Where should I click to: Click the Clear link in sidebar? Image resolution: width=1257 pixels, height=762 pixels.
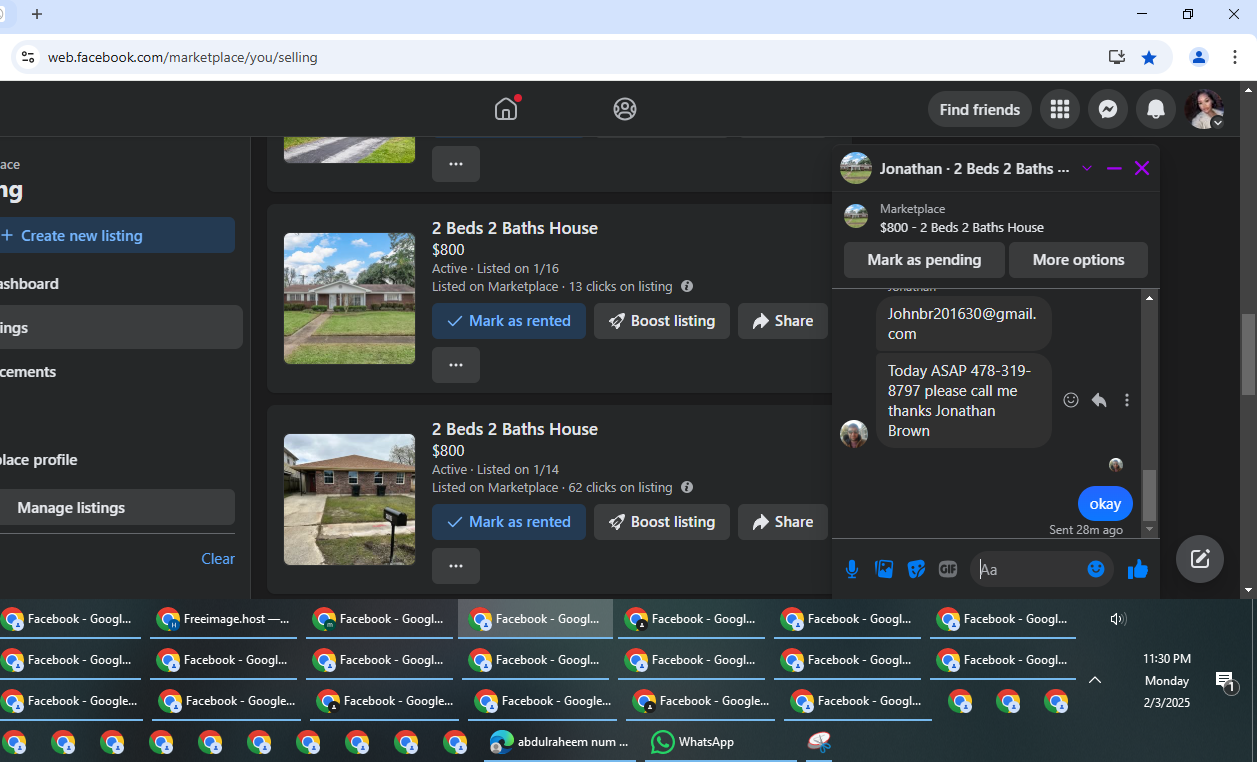coord(218,558)
